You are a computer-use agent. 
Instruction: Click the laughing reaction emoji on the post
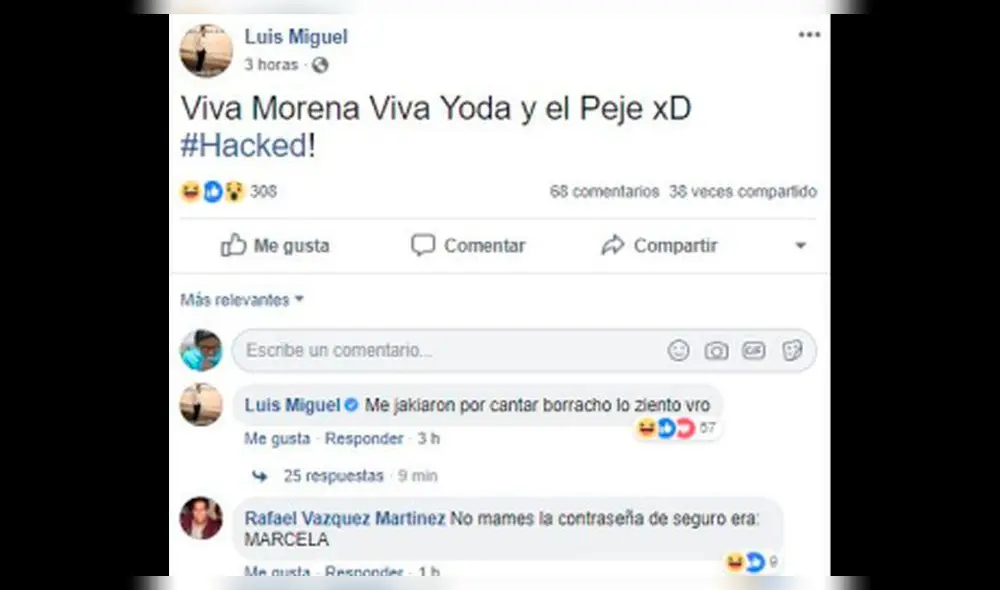coord(188,191)
